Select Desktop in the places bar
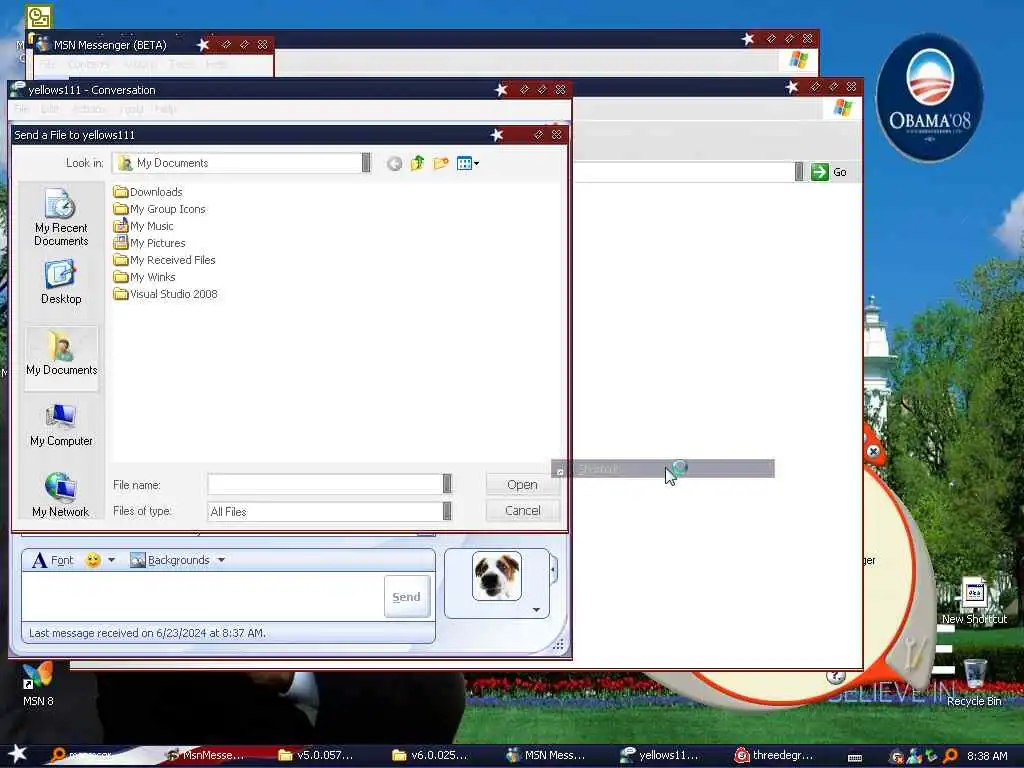Image resolution: width=1024 pixels, height=768 pixels. pyautogui.click(x=61, y=283)
